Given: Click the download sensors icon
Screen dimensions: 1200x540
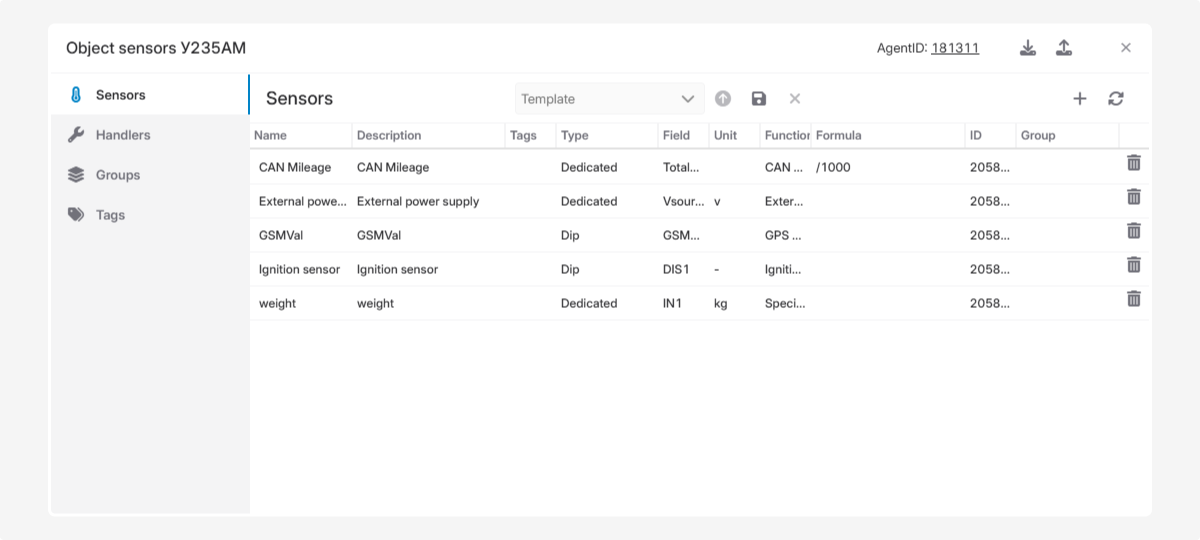Looking at the screenshot, I should click(x=1027, y=48).
